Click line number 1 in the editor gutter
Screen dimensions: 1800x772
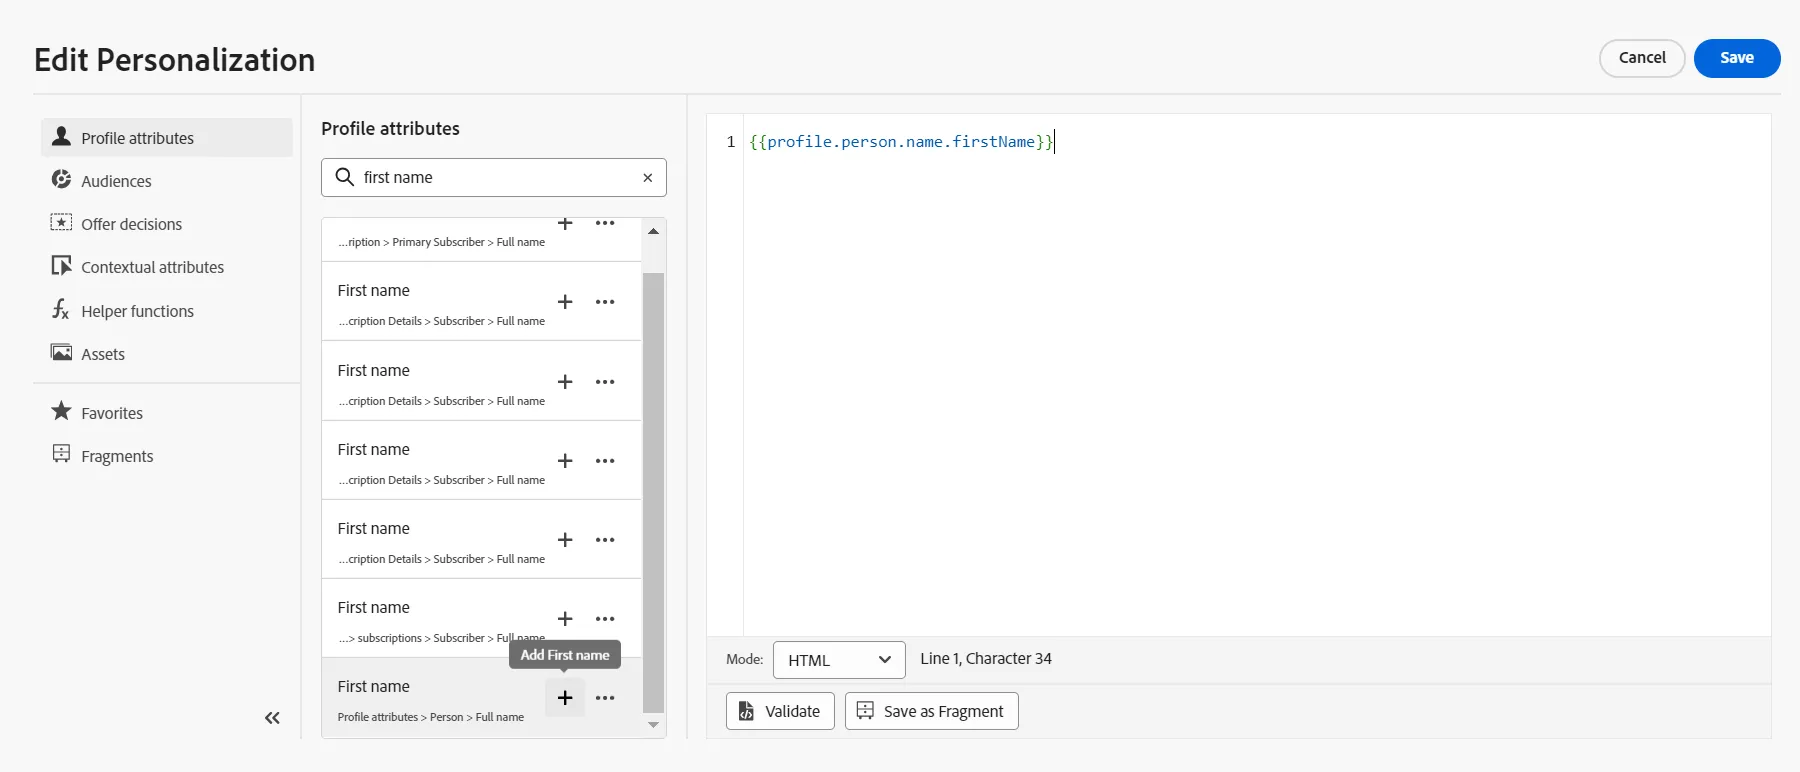[x=731, y=142]
